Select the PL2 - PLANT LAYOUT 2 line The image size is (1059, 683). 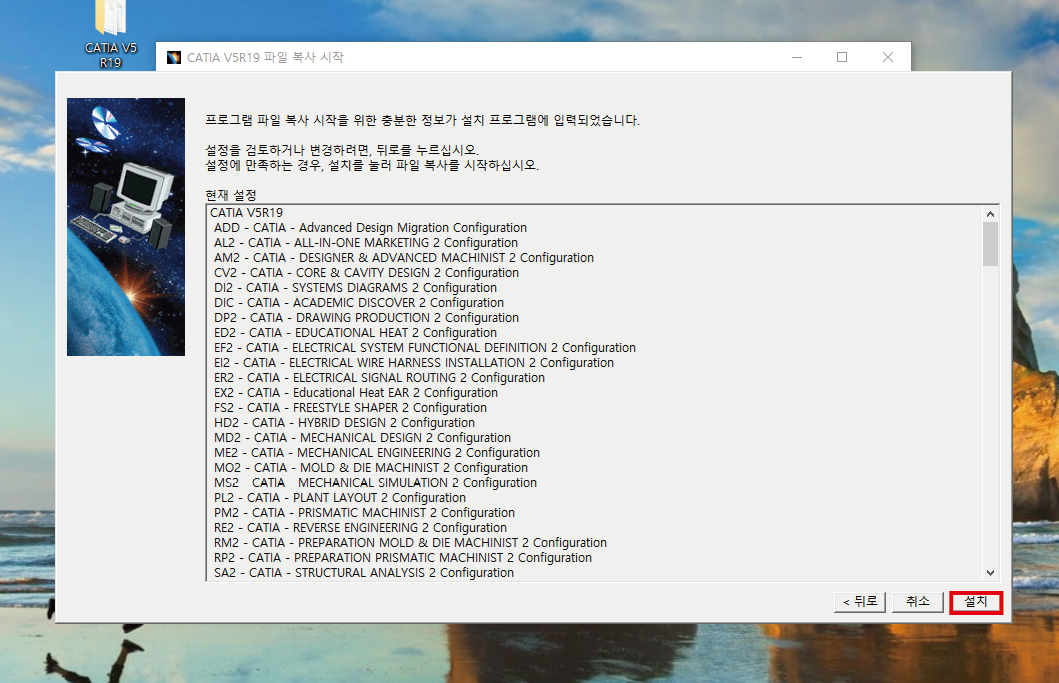click(x=340, y=497)
